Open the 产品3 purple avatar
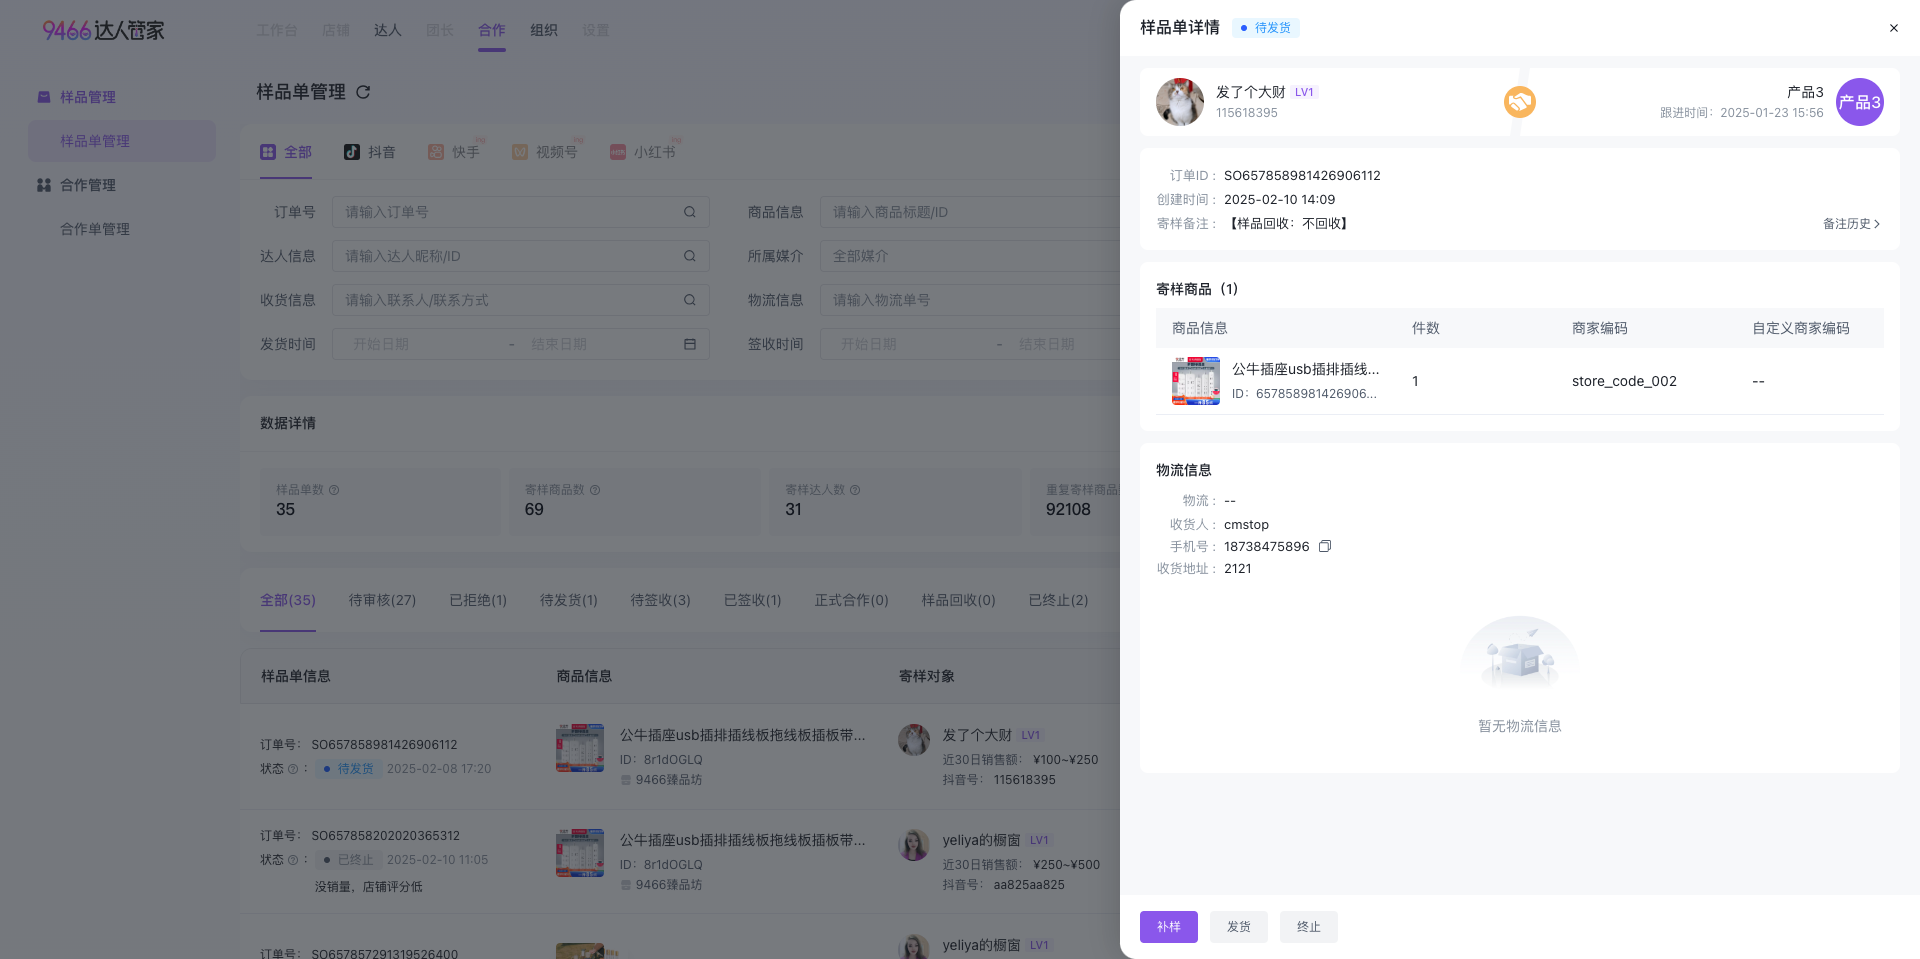 coord(1860,102)
